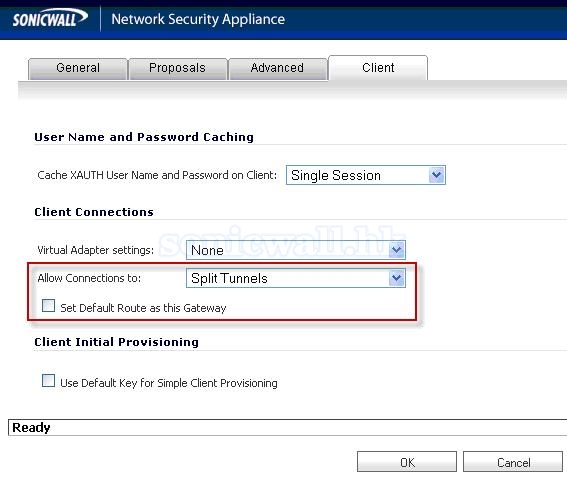Check Use Default Key for Simple Provisioning
The height and width of the screenshot is (481, 567).
(x=48, y=381)
